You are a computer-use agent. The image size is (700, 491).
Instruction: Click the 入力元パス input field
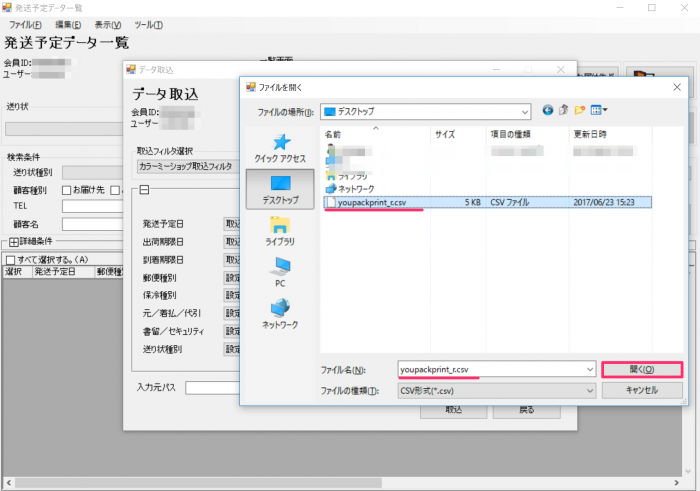212,388
